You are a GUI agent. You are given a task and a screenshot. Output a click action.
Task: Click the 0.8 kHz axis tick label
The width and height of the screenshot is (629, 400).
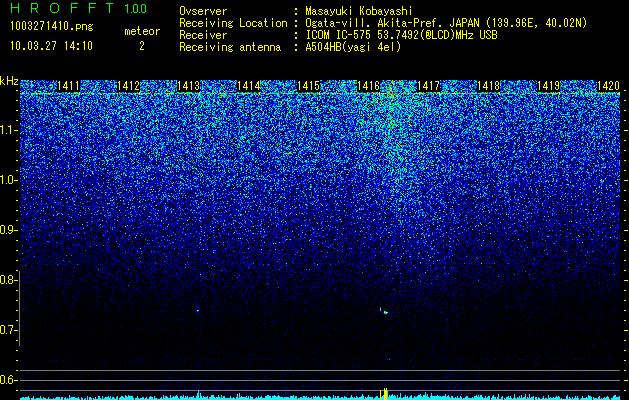(x=7, y=280)
